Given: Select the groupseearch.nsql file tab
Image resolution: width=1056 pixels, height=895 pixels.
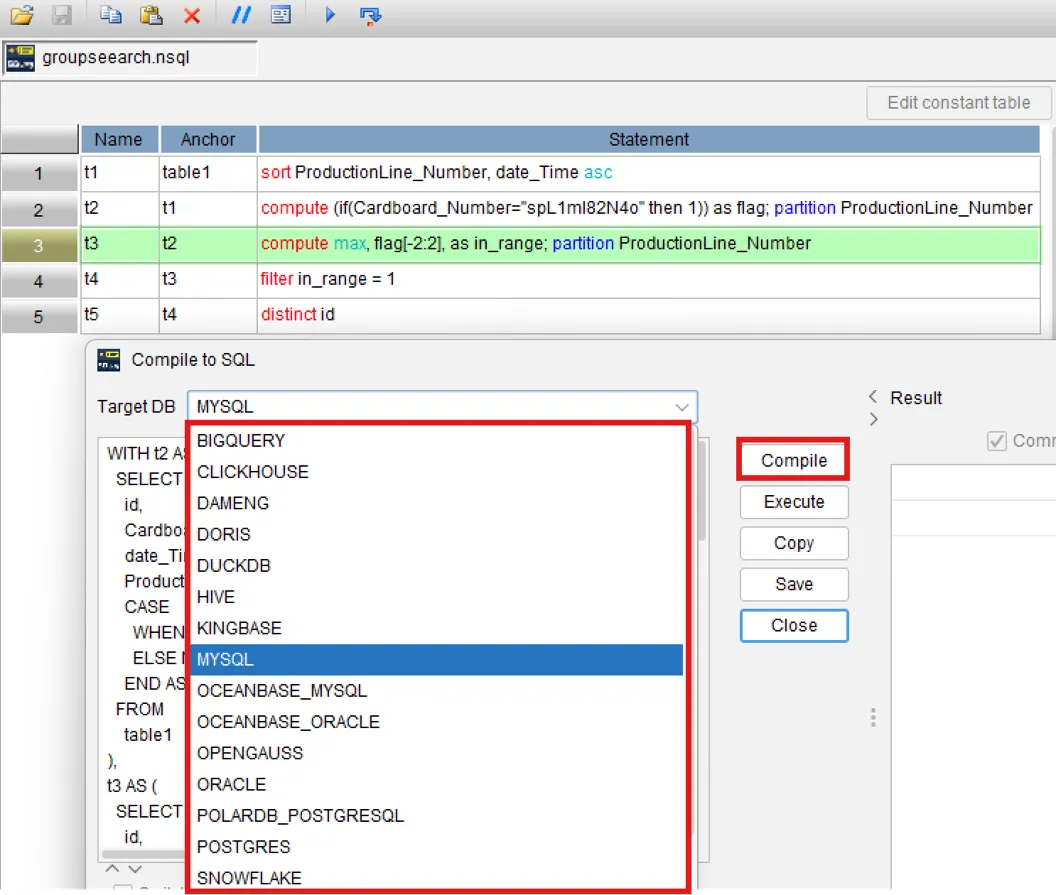Looking at the screenshot, I should [x=130, y=57].
